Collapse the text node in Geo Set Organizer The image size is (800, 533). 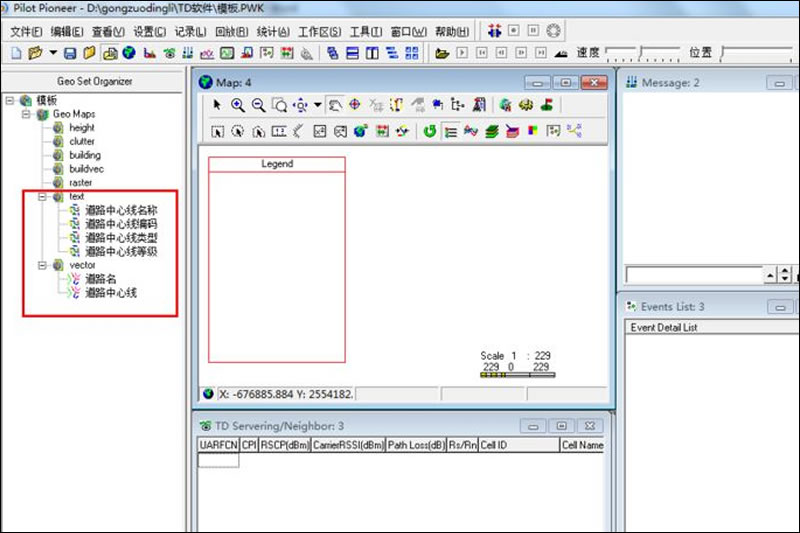43,197
